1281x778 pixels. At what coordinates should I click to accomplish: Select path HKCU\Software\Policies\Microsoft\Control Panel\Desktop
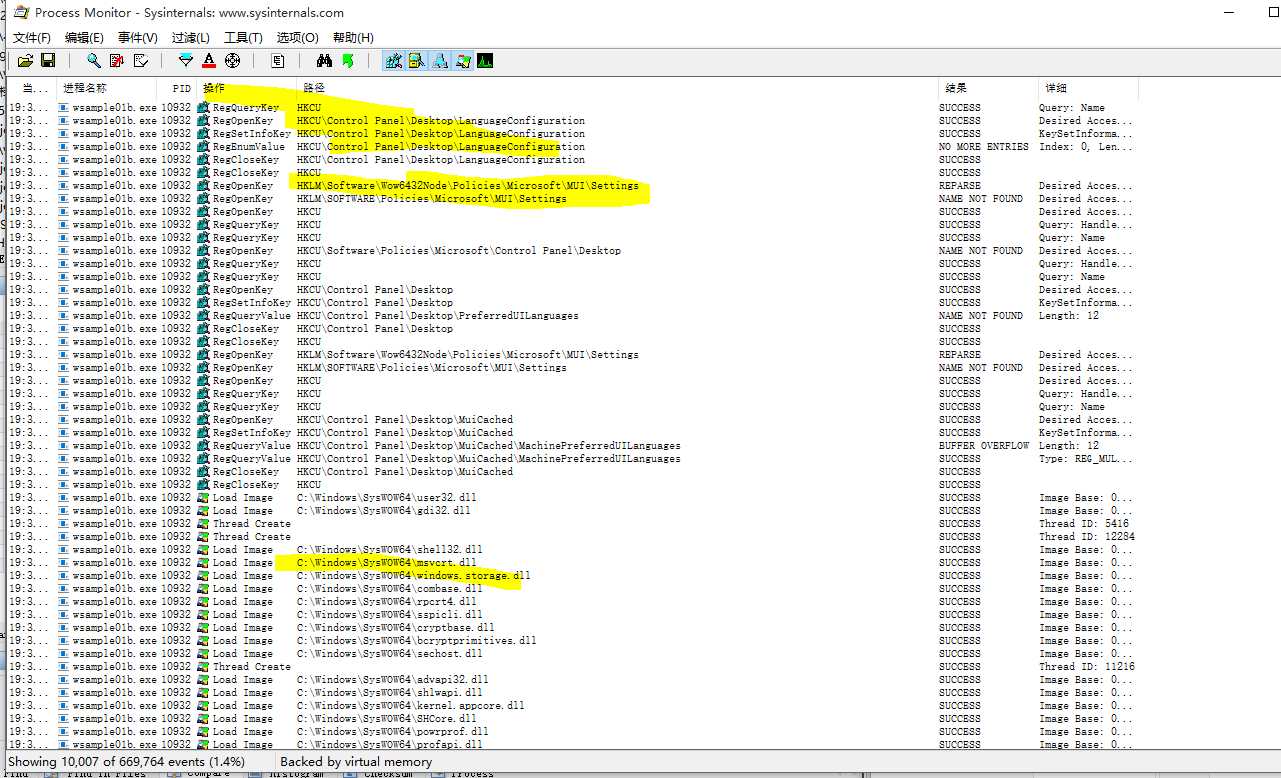pos(459,250)
